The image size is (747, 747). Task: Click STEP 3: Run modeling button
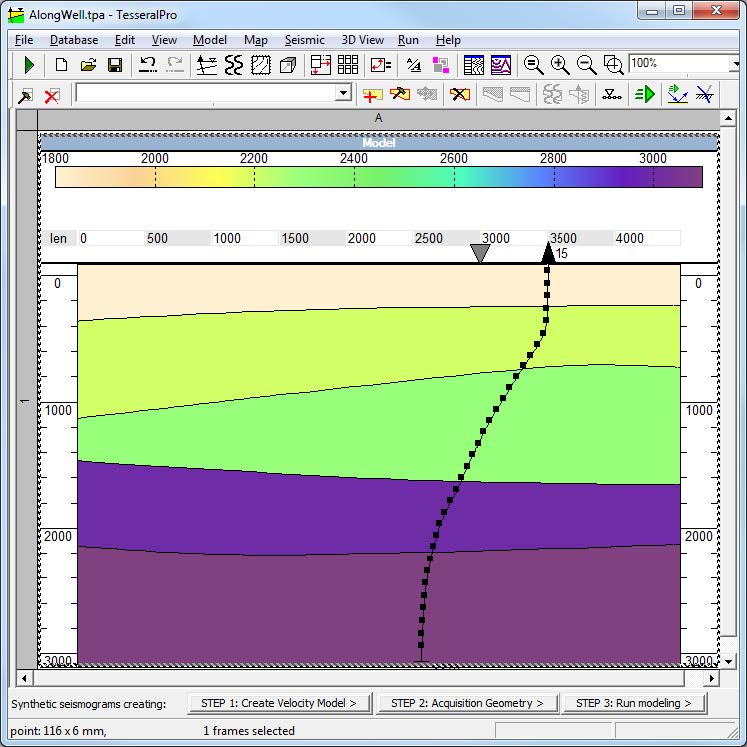pos(633,703)
